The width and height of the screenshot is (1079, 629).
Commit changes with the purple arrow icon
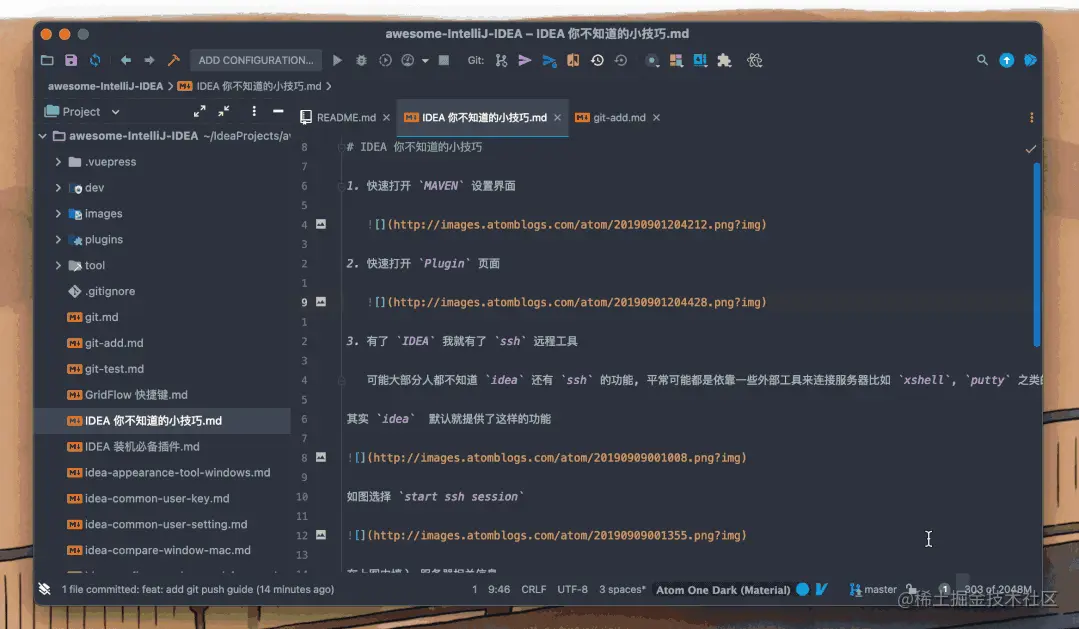(x=525, y=61)
